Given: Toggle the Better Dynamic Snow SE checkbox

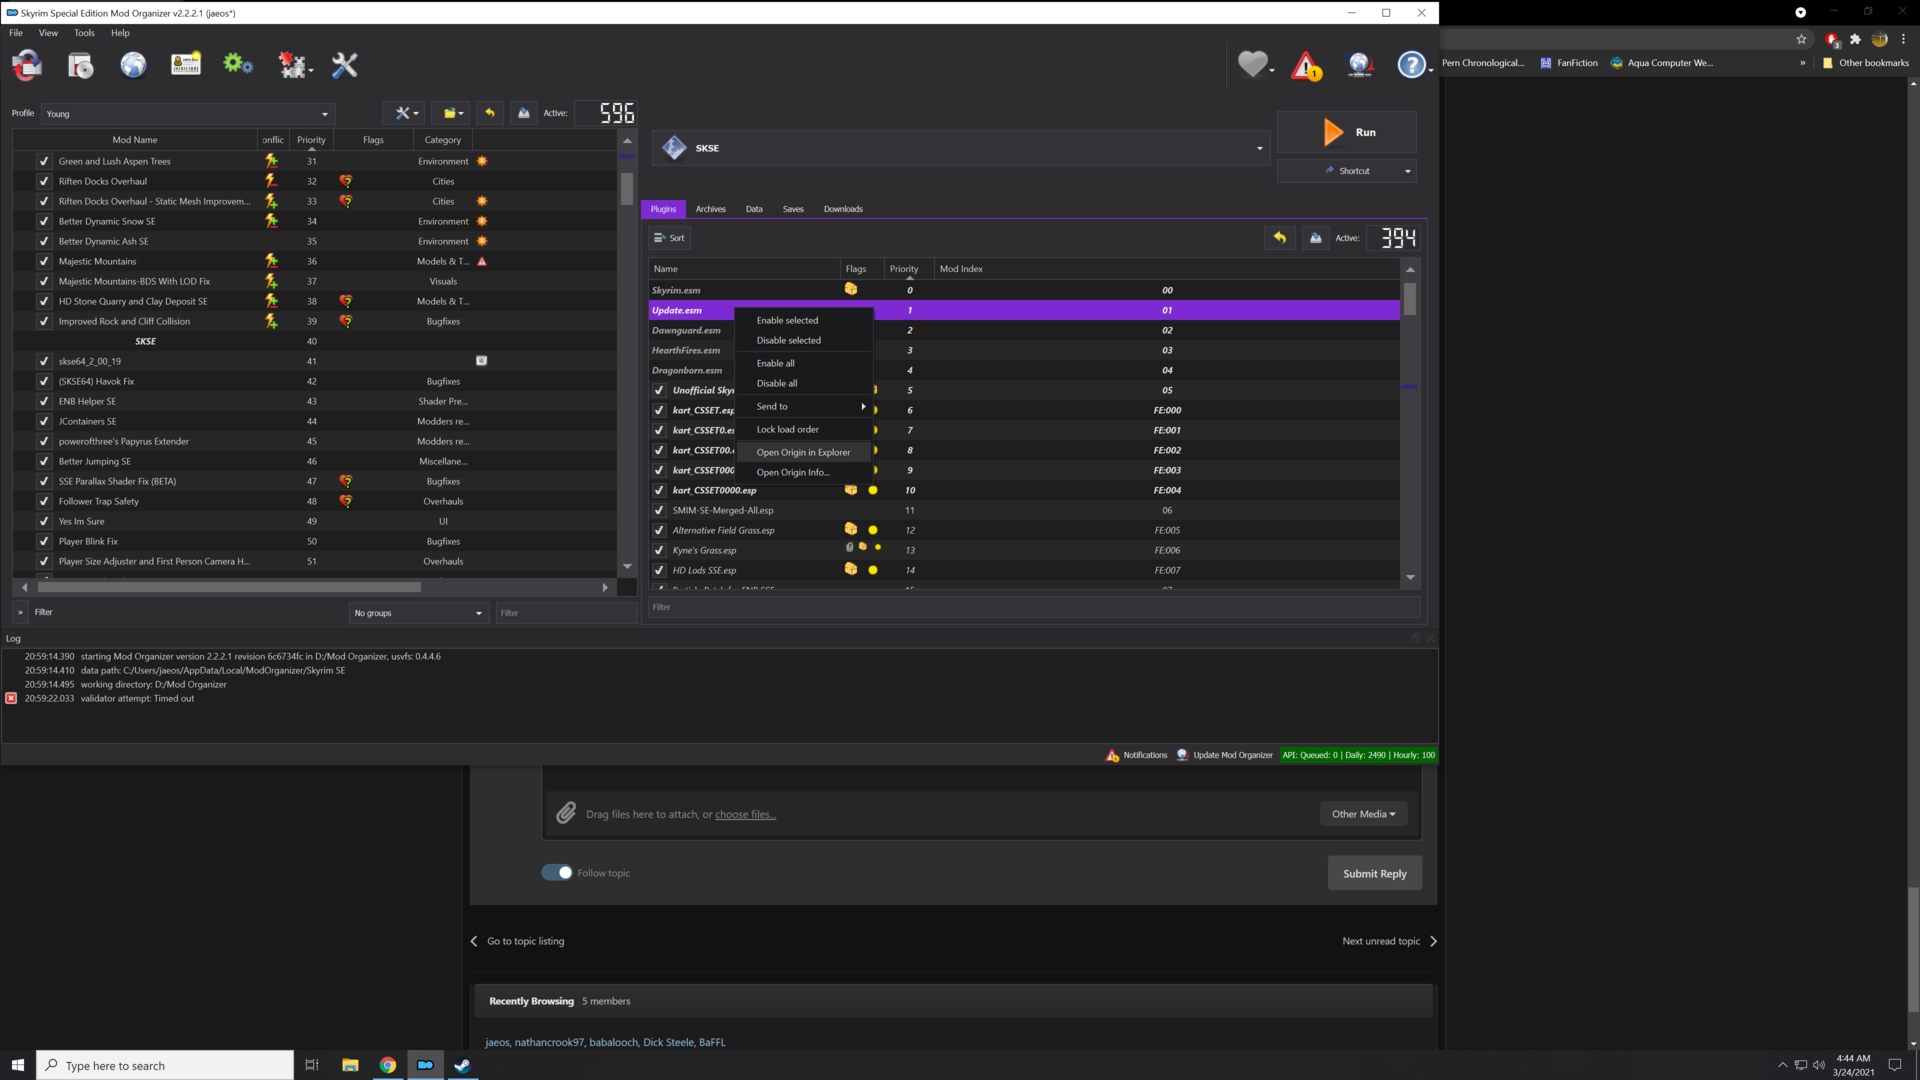Looking at the screenshot, I should 44,221.
